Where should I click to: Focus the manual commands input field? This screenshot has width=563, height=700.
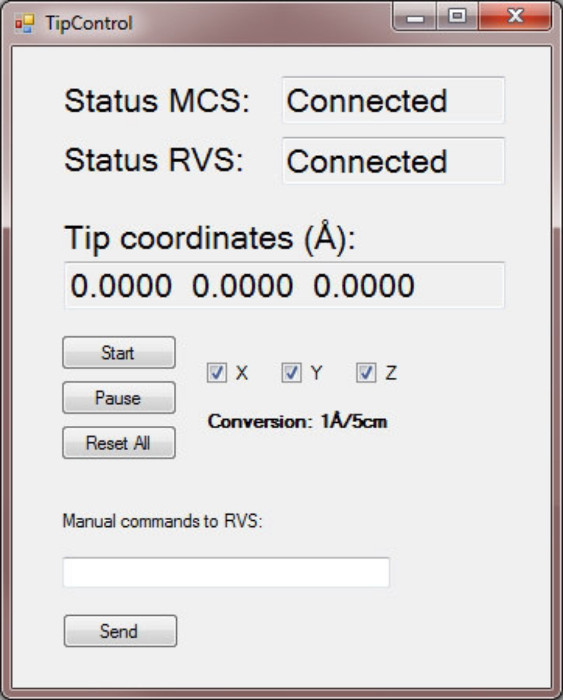coord(226,572)
